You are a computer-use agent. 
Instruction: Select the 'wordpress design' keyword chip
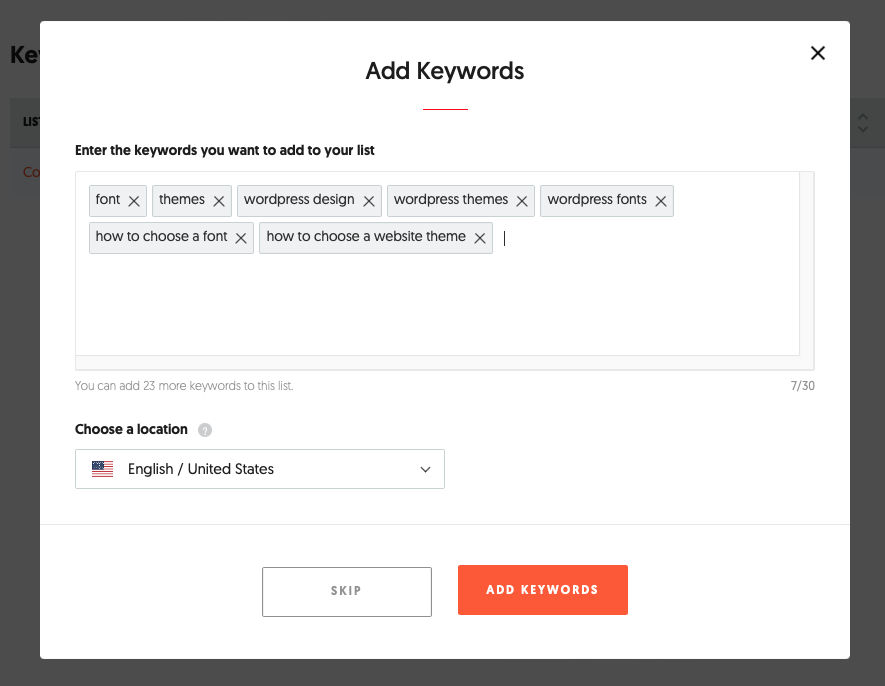click(x=299, y=200)
